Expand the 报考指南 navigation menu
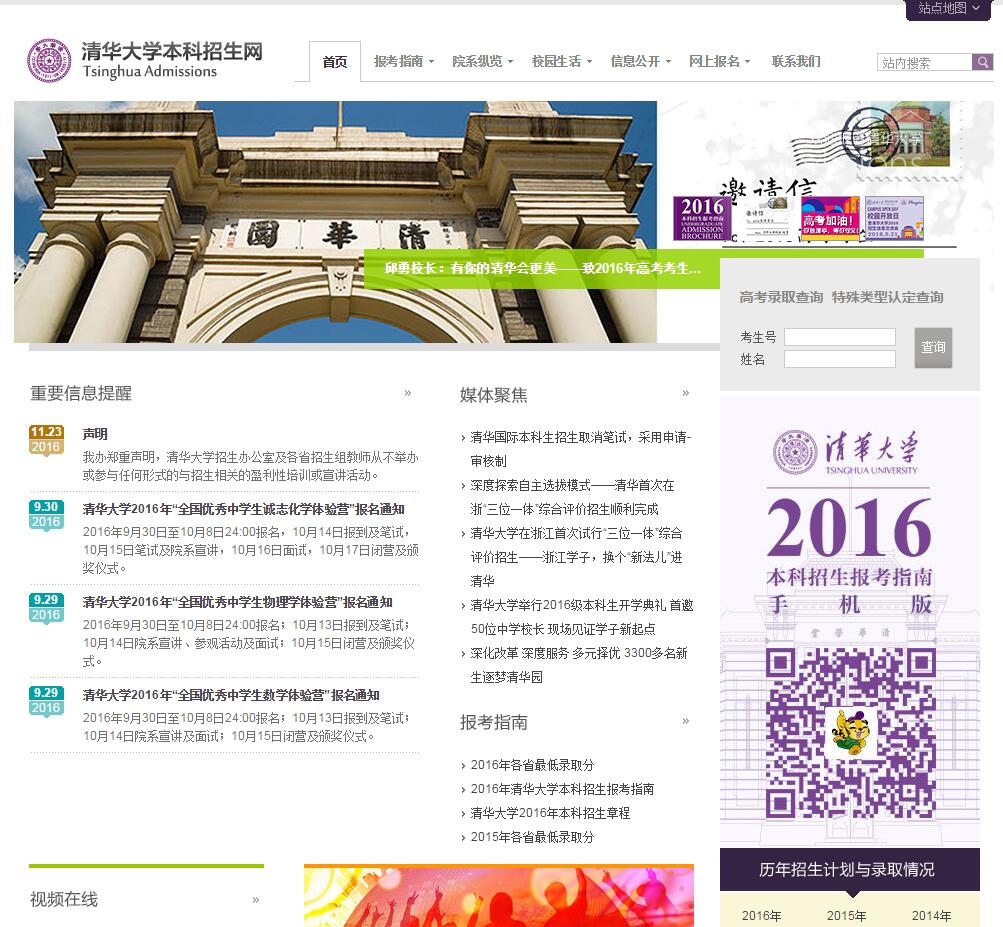 (404, 61)
